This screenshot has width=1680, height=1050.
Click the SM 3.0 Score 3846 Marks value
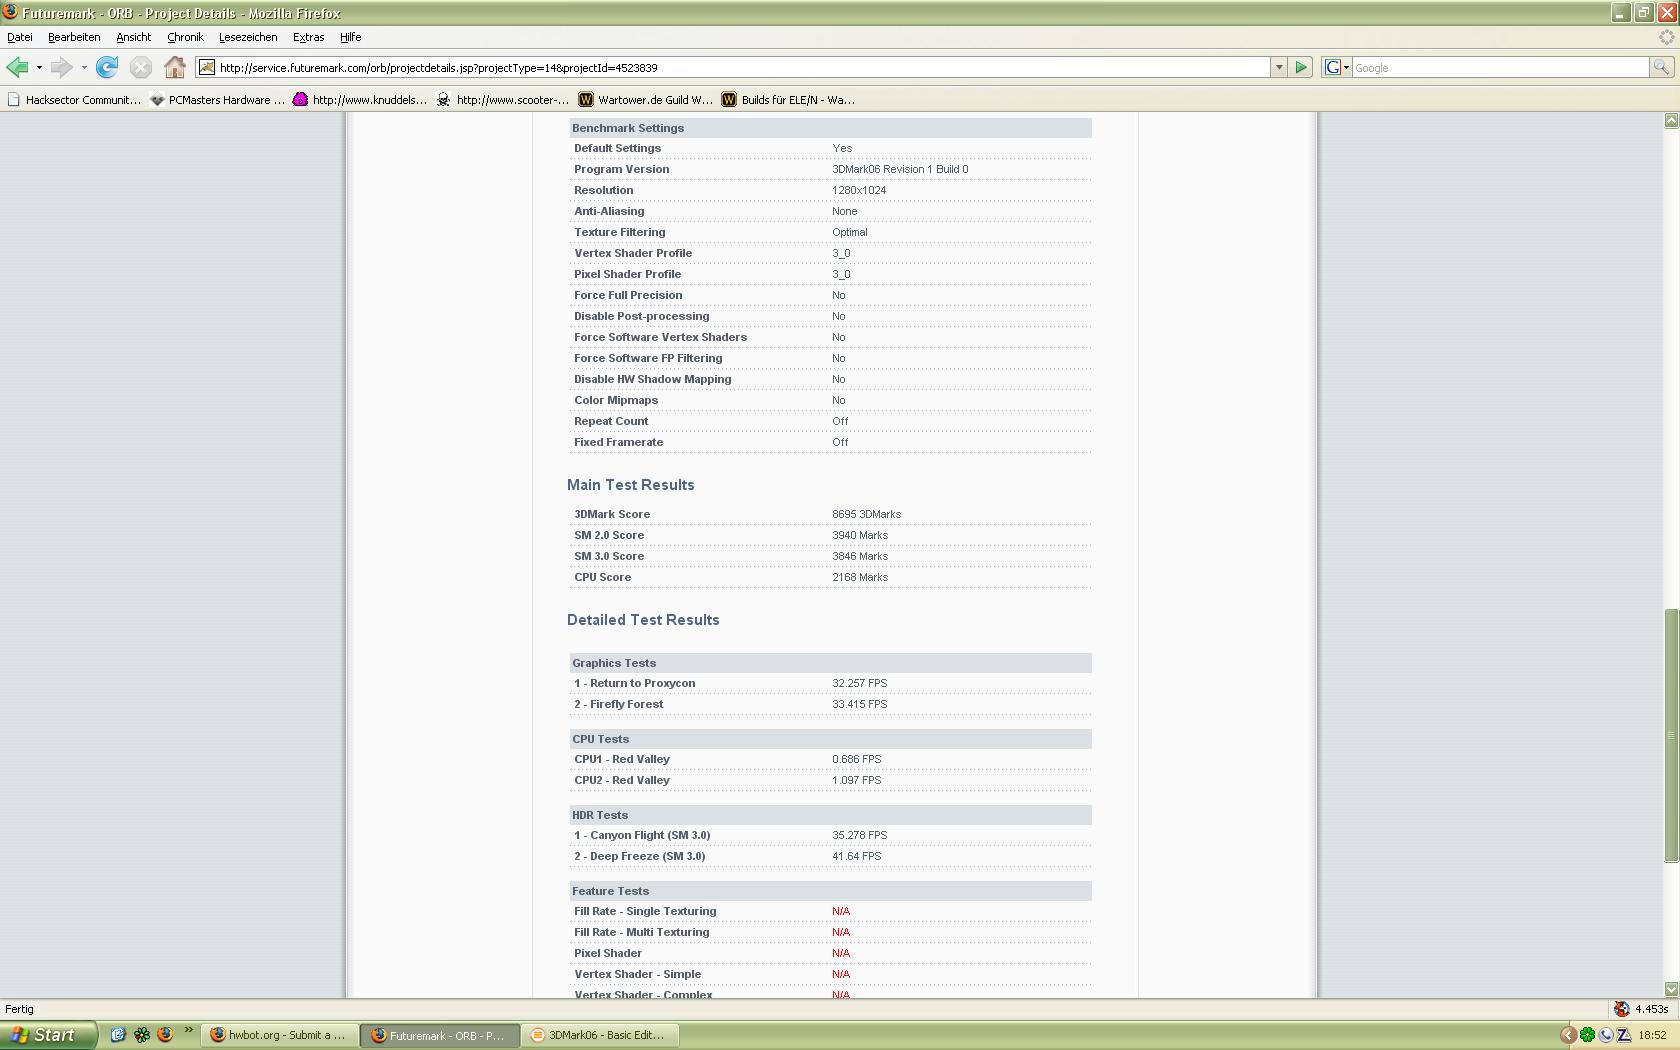pyautogui.click(x=860, y=556)
